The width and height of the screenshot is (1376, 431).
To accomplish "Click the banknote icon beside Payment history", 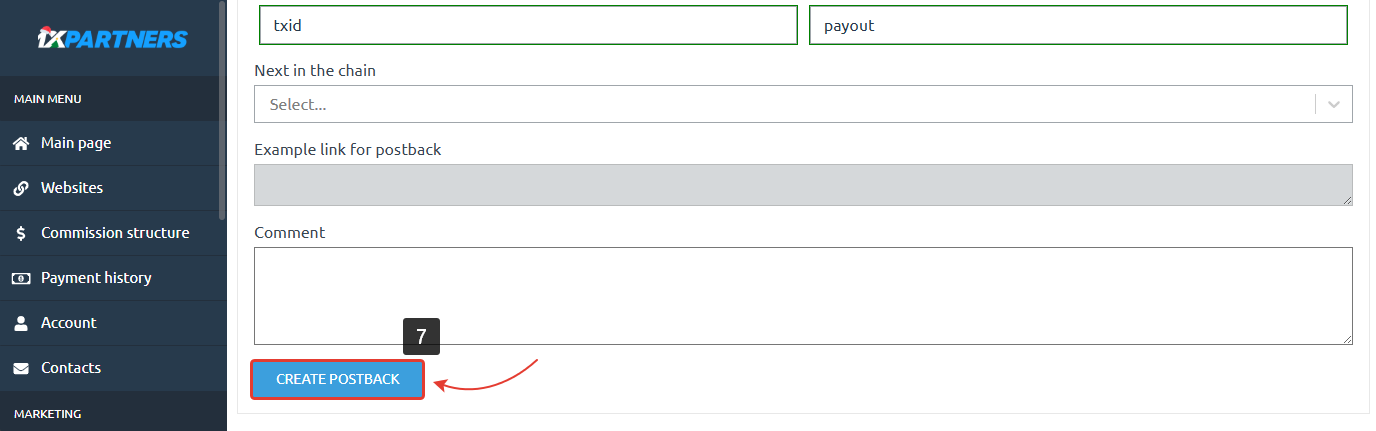I will point(20,278).
